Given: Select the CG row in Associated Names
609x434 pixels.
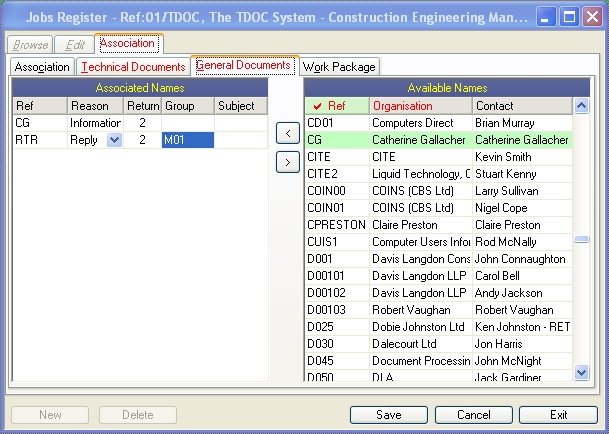Looking at the screenshot, I should click(140, 123).
